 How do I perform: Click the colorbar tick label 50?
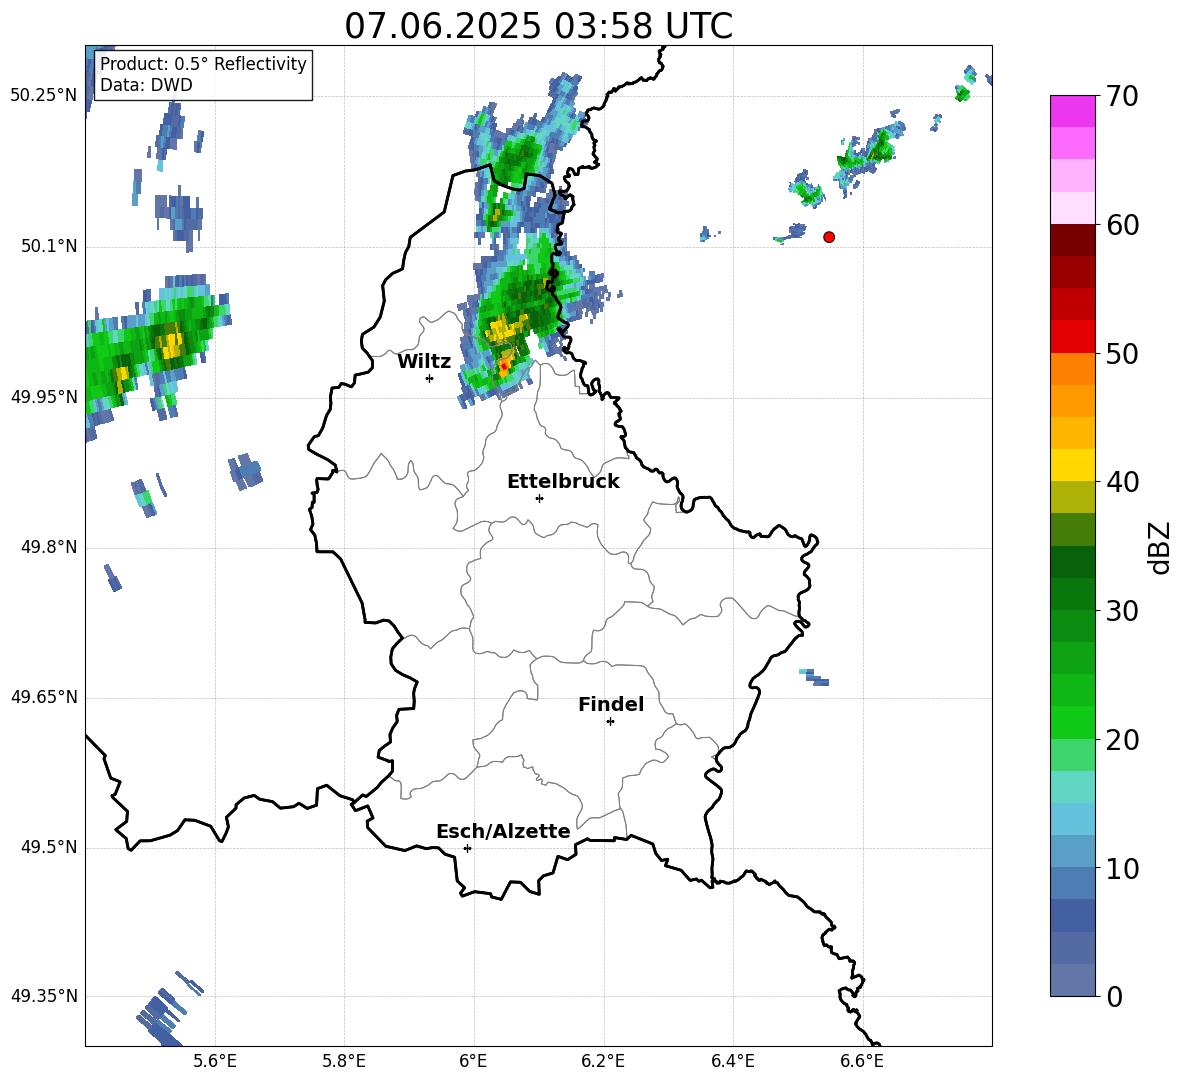click(x=1122, y=353)
